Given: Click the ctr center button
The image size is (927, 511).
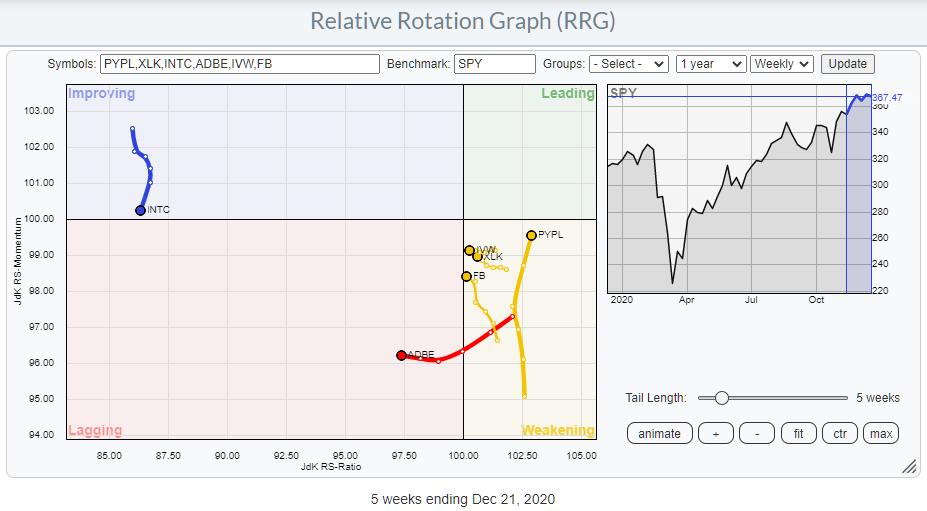Looking at the screenshot, I should pos(839,433).
